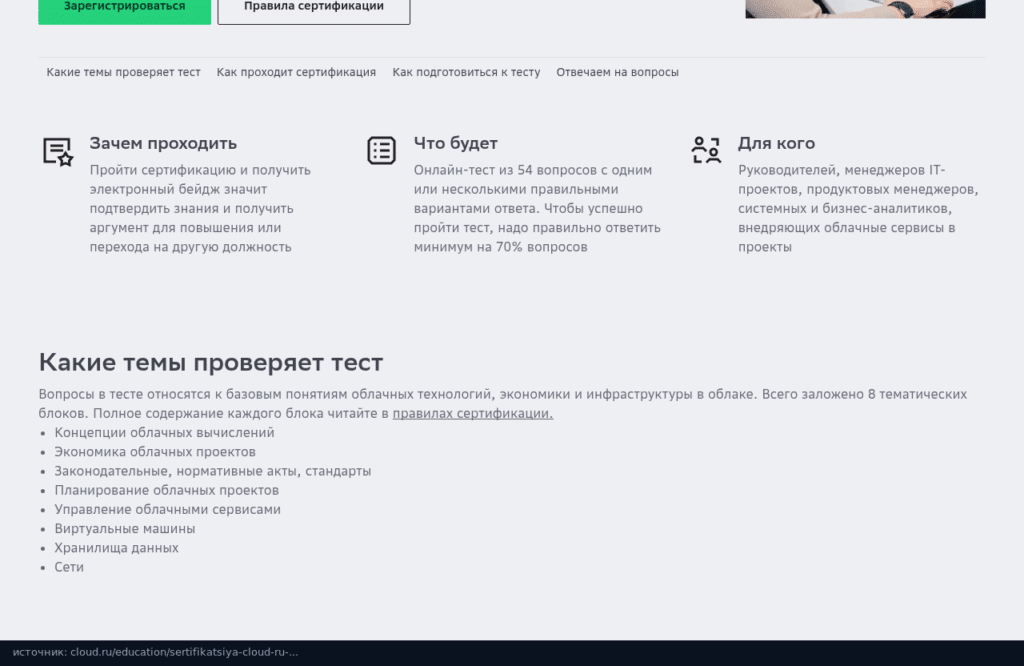This screenshot has height=666, width=1024.
Task: Select list item Концепции облачных вычислений
Action: tap(165, 433)
